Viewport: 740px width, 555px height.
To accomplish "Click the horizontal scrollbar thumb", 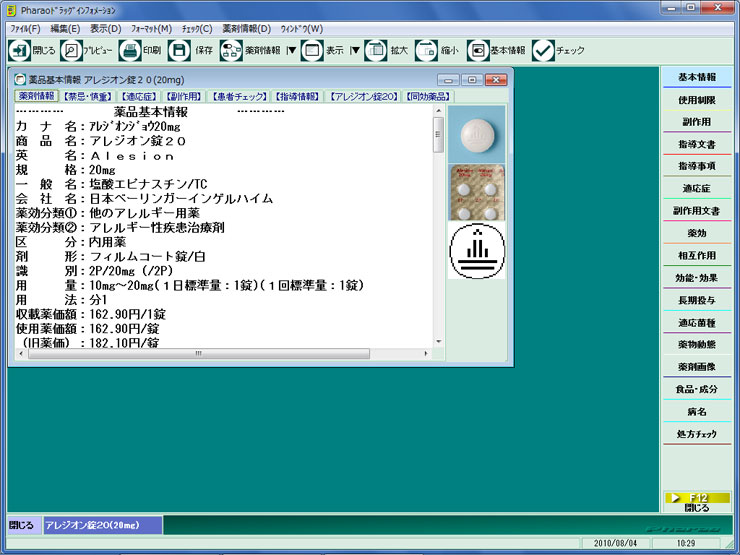I will tap(198, 353).
